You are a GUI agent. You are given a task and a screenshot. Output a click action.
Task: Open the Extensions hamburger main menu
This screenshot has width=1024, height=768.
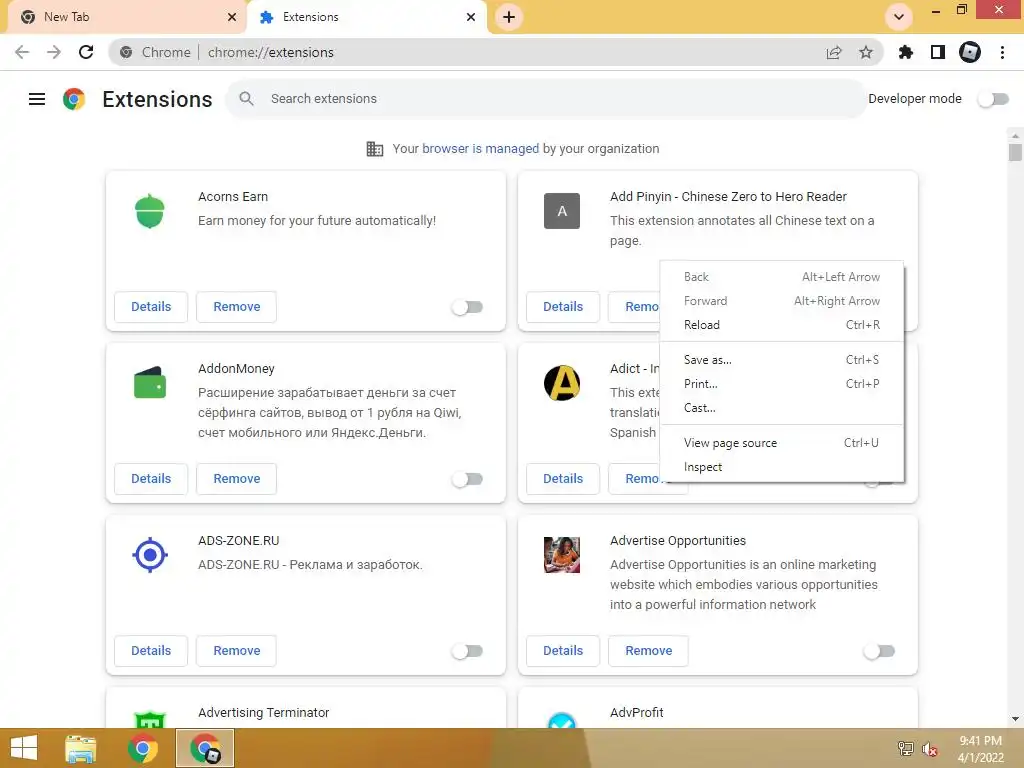(x=37, y=99)
